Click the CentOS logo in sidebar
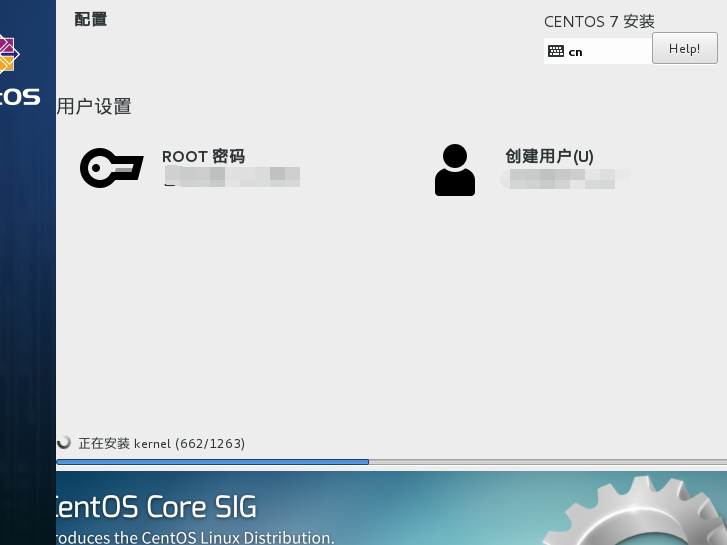This screenshot has height=545, width=727. click(8, 55)
